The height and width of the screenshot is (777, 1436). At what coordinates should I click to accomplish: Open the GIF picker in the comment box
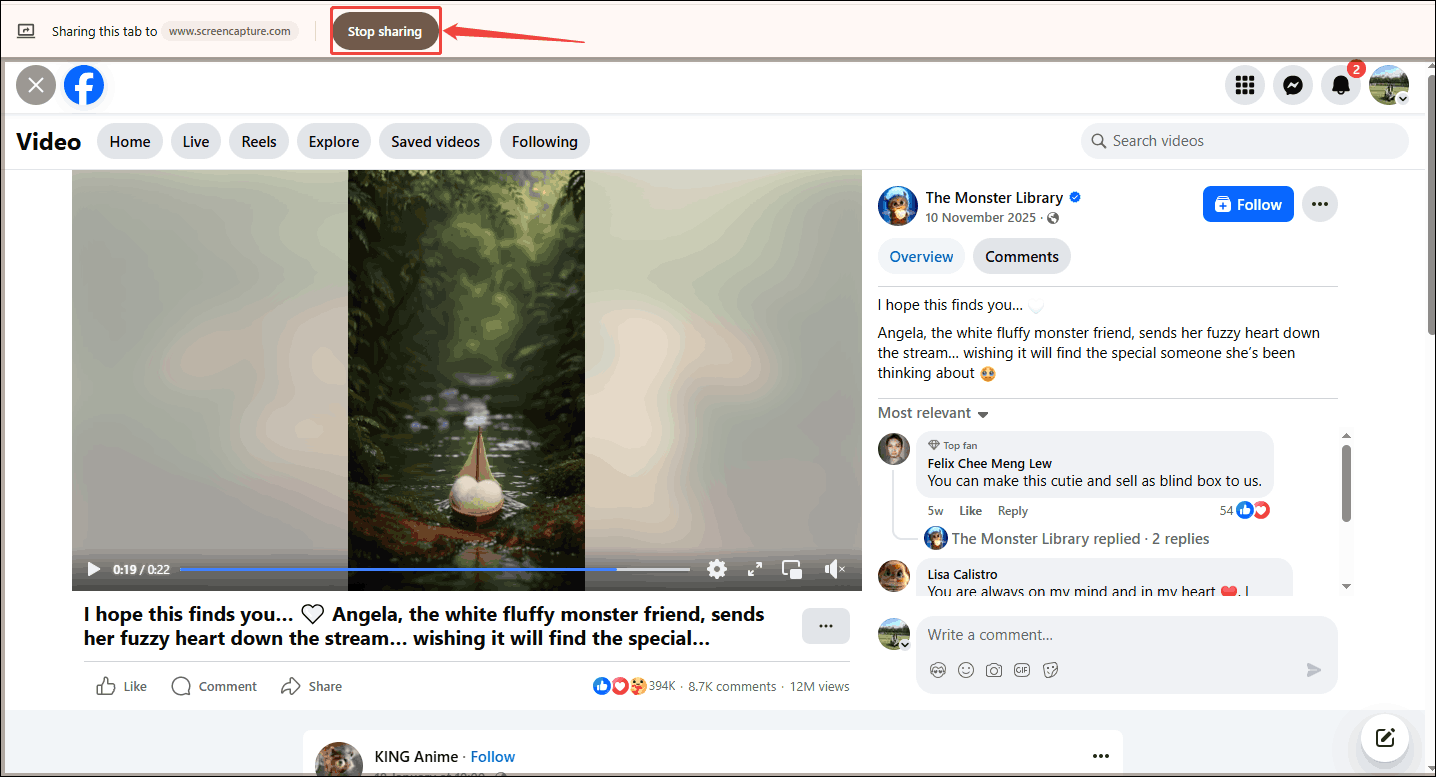(1022, 670)
